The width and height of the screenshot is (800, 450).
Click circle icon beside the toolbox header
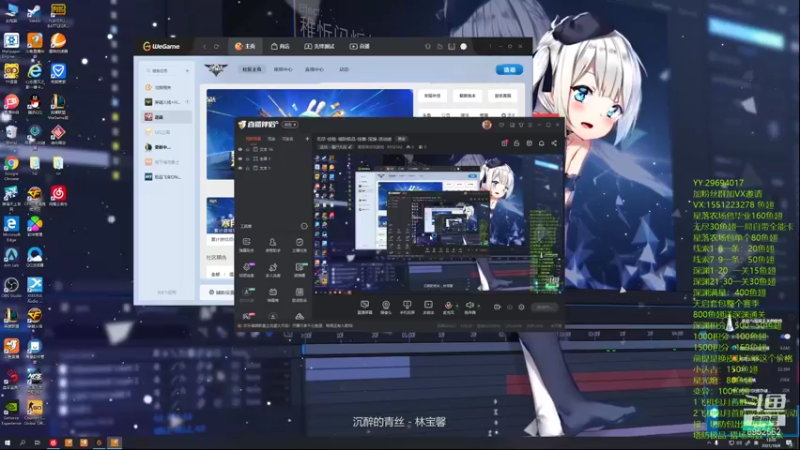[304, 226]
